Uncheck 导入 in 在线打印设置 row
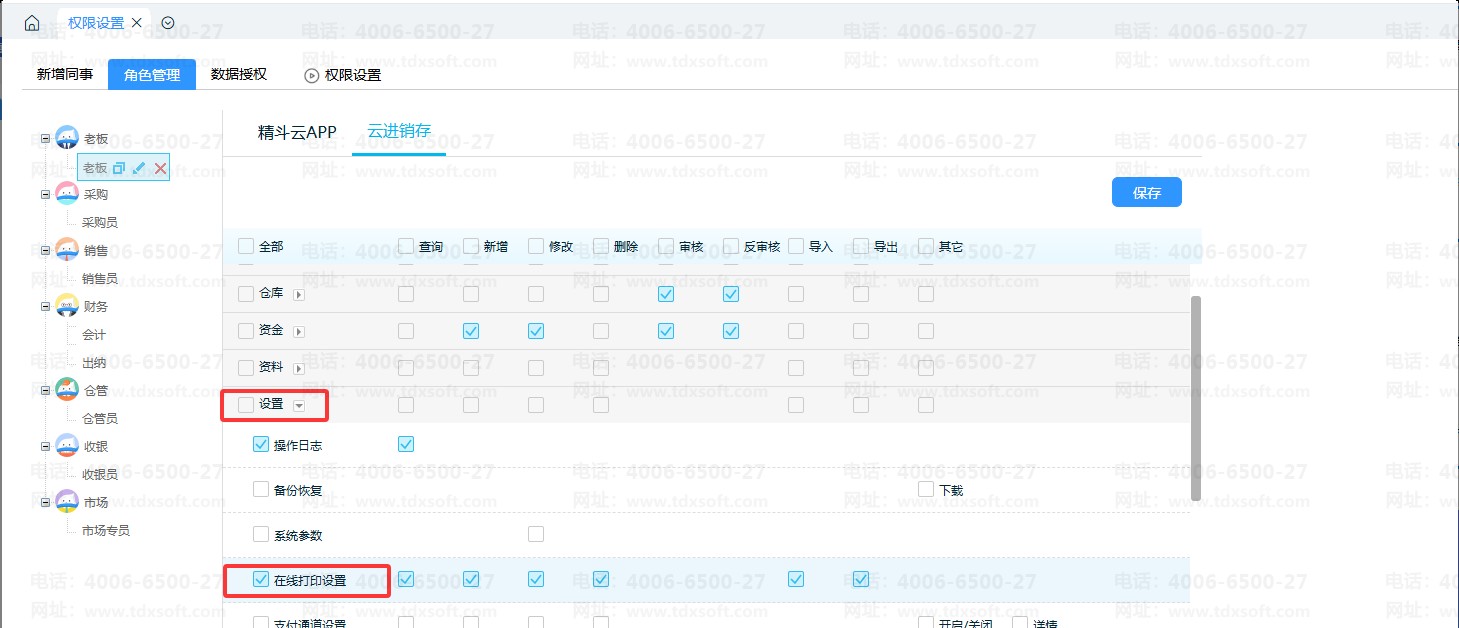This screenshot has width=1459, height=628. coord(796,579)
